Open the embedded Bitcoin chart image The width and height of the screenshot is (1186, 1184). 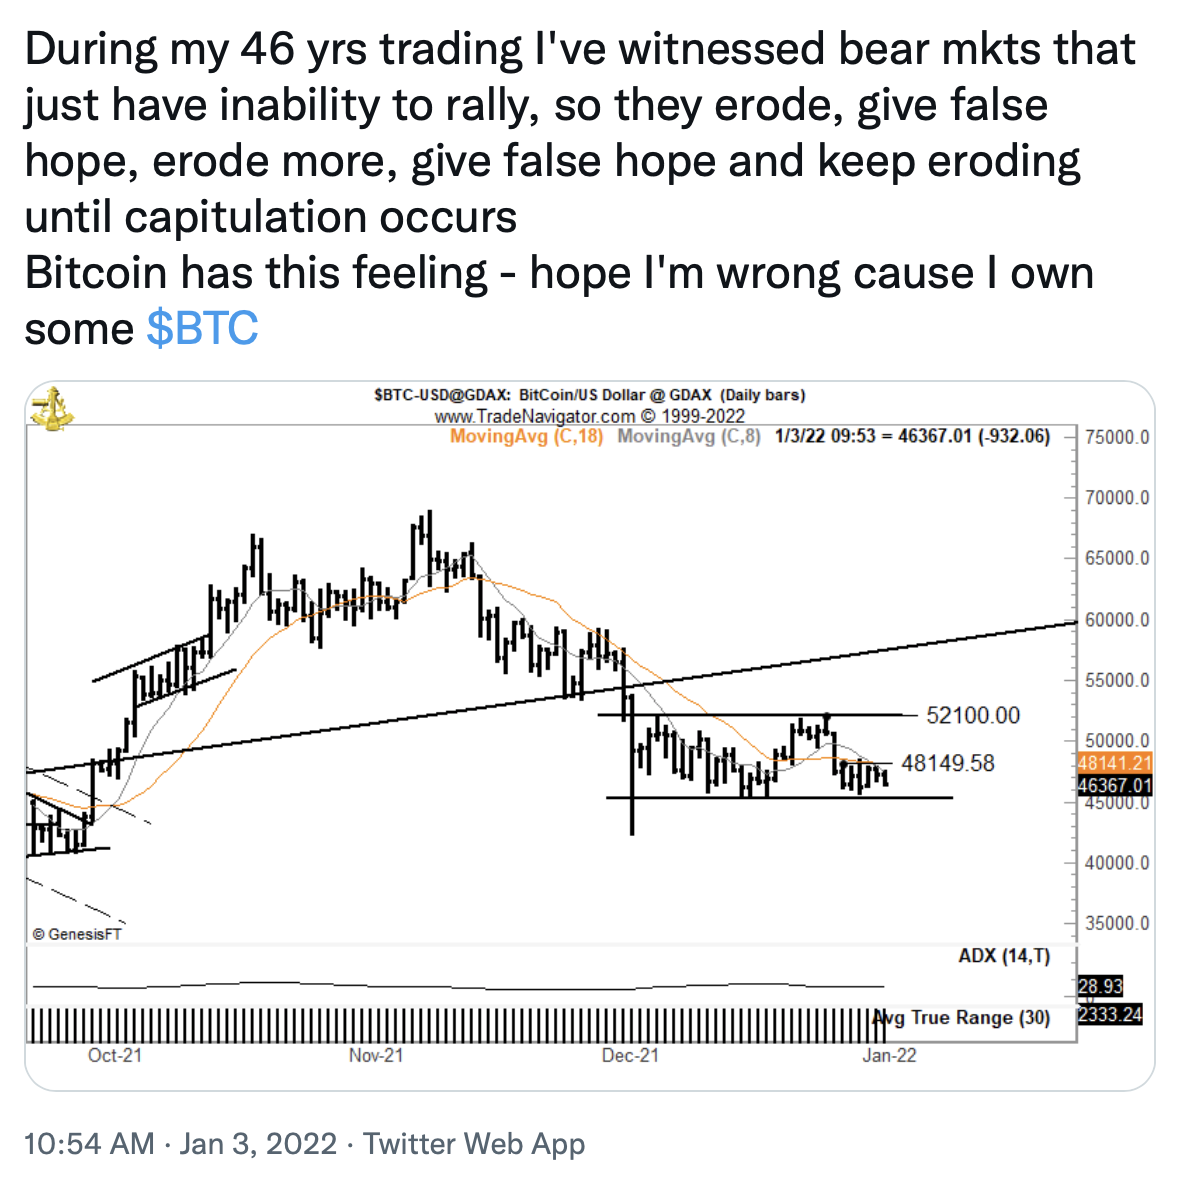[589, 735]
